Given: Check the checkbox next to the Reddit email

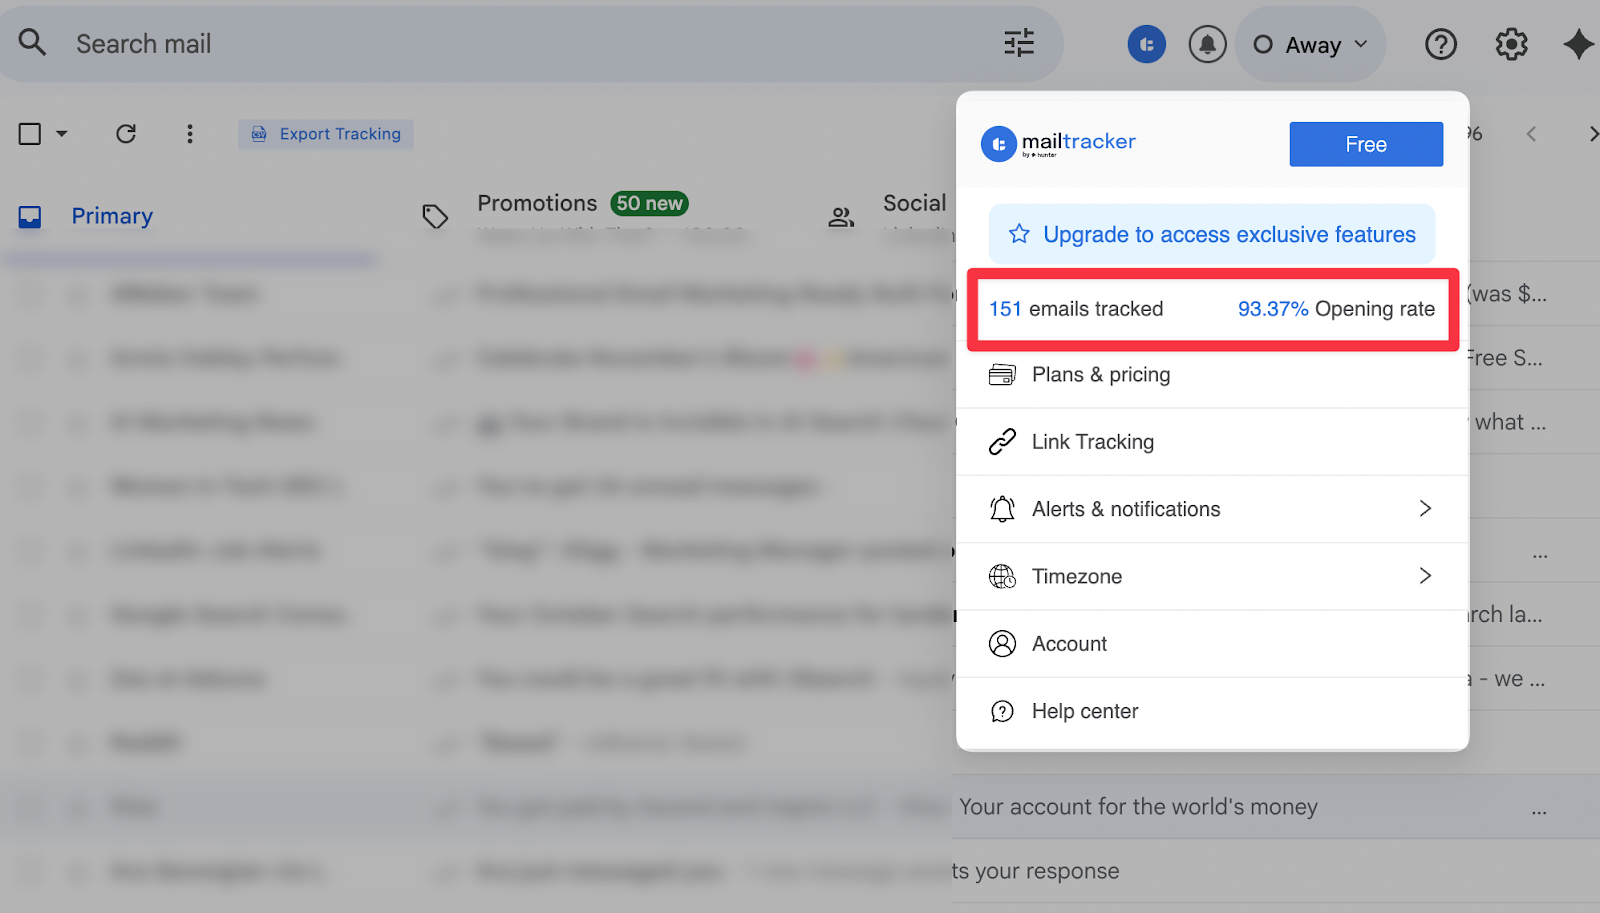Looking at the screenshot, I should click(29, 742).
